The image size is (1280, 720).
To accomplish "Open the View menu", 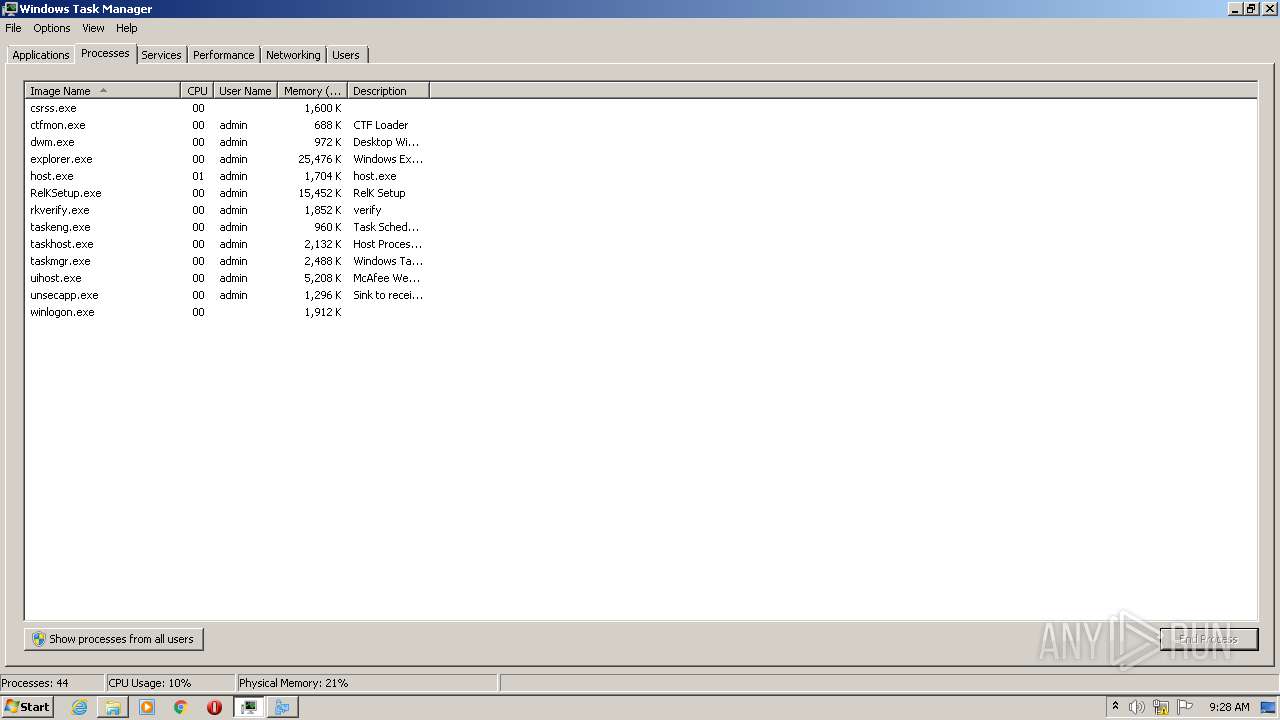I will click(93, 28).
